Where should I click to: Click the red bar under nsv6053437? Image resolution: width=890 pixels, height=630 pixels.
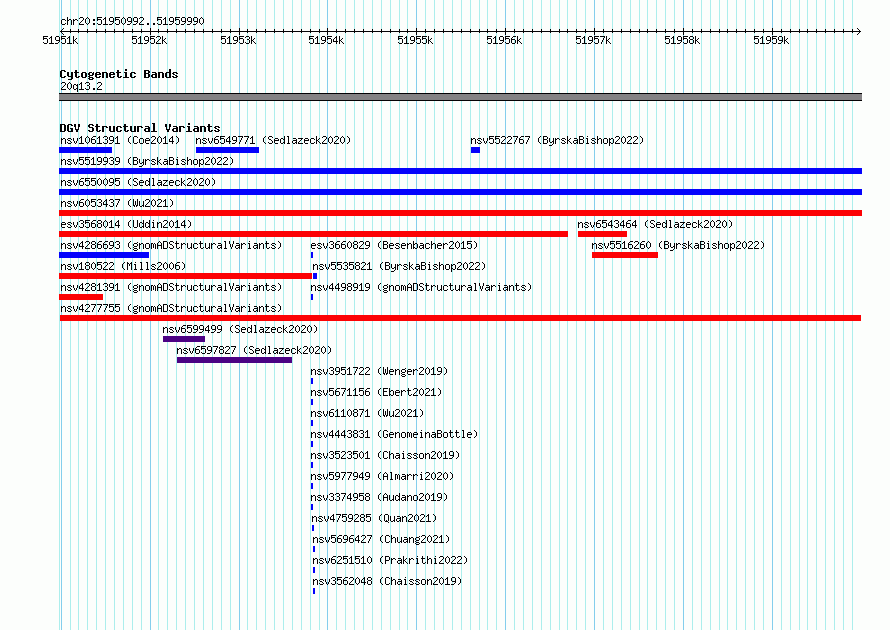point(460,213)
